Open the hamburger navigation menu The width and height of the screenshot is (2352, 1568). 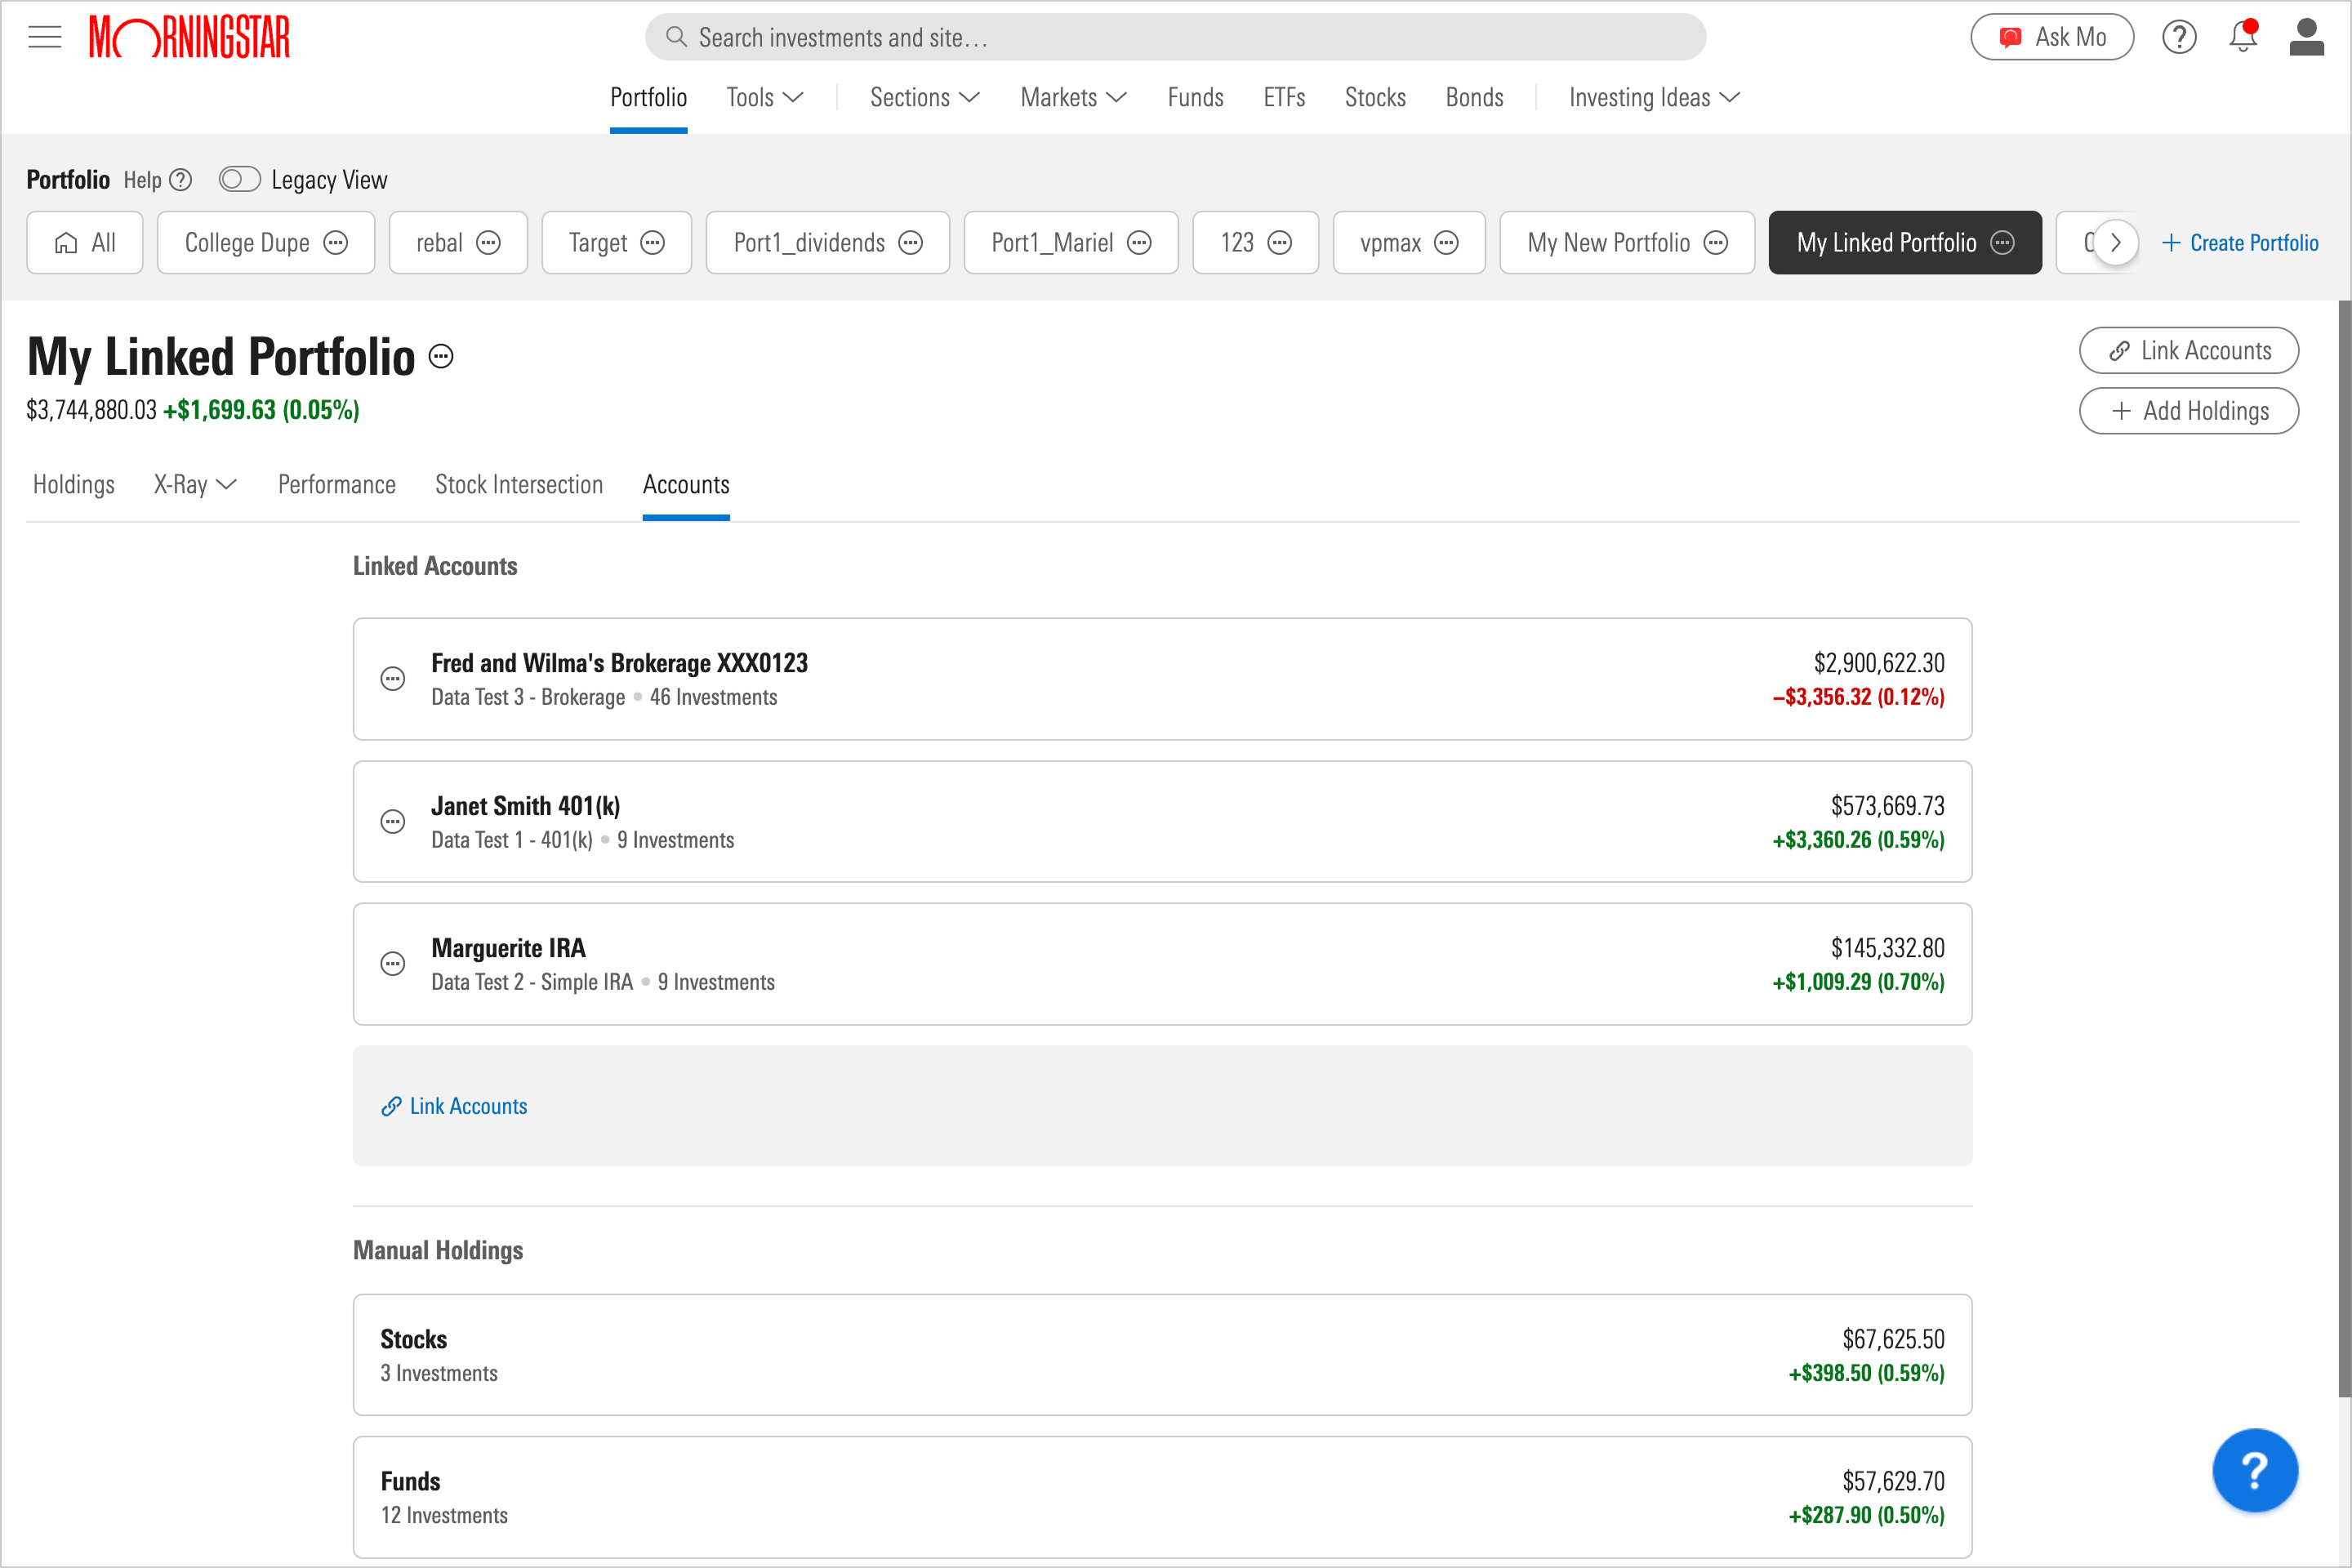click(44, 36)
